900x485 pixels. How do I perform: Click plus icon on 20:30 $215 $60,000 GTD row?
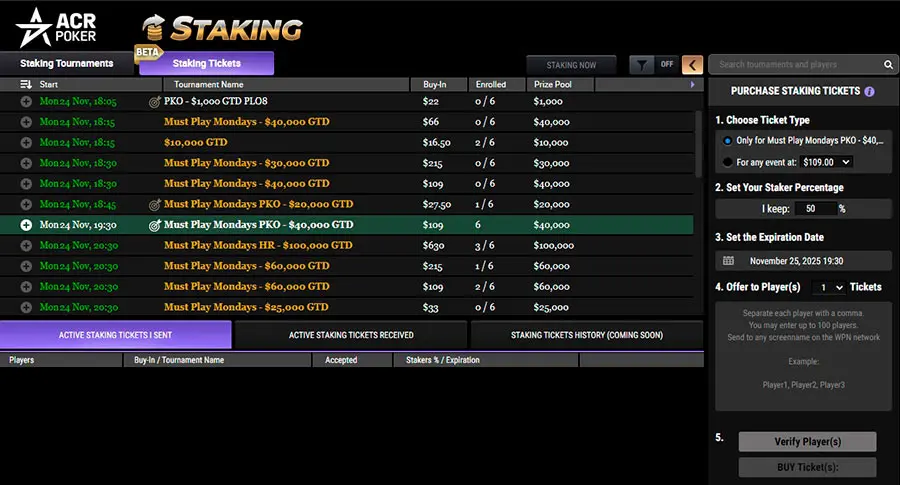click(x=26, y=266)
